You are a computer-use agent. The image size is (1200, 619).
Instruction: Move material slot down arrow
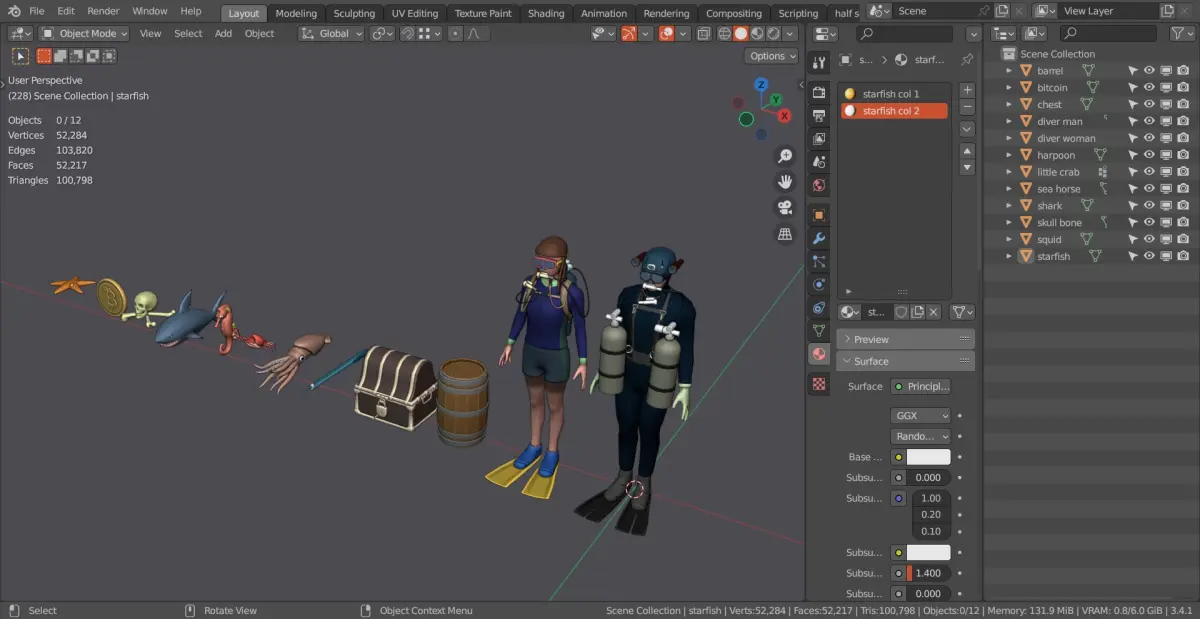967,167
